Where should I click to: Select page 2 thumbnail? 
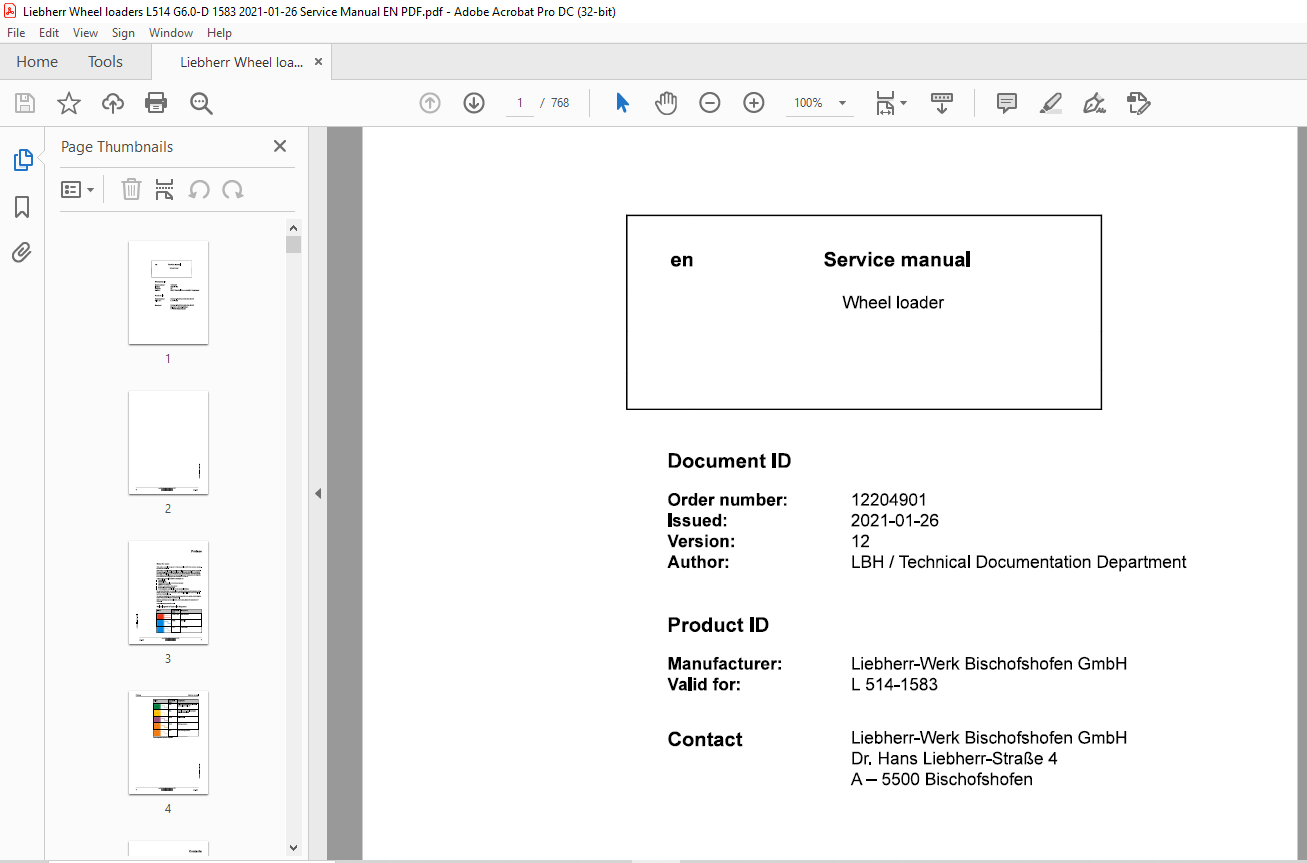pos(168,442)
